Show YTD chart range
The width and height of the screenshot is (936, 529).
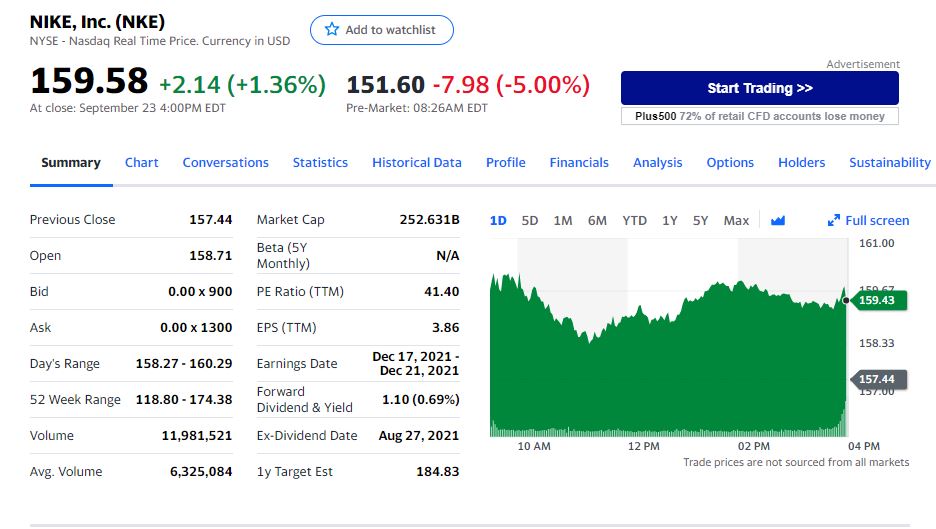(x=634, y=221)
